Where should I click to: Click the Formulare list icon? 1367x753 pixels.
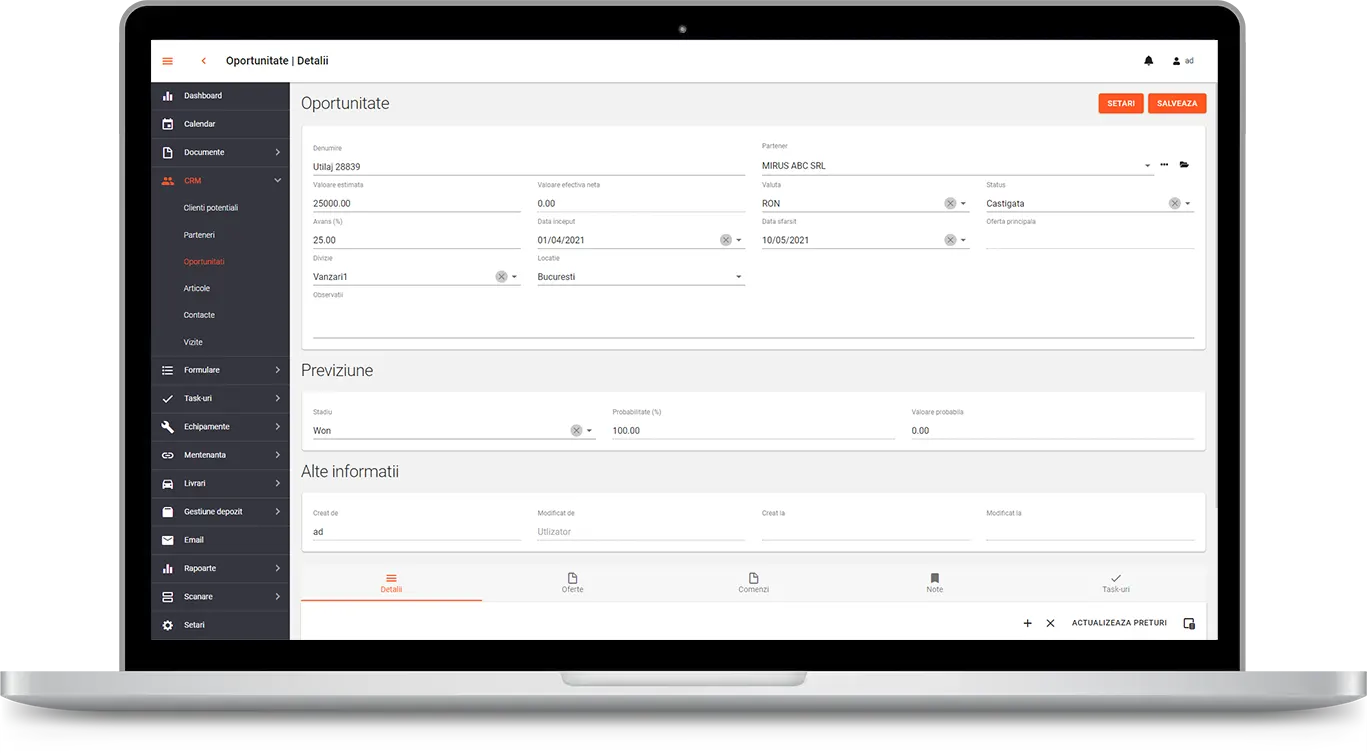pos(167,370)
